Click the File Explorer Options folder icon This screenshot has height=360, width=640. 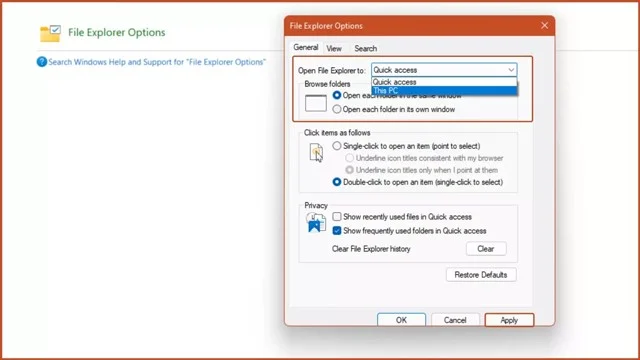[x=50, y=33]
